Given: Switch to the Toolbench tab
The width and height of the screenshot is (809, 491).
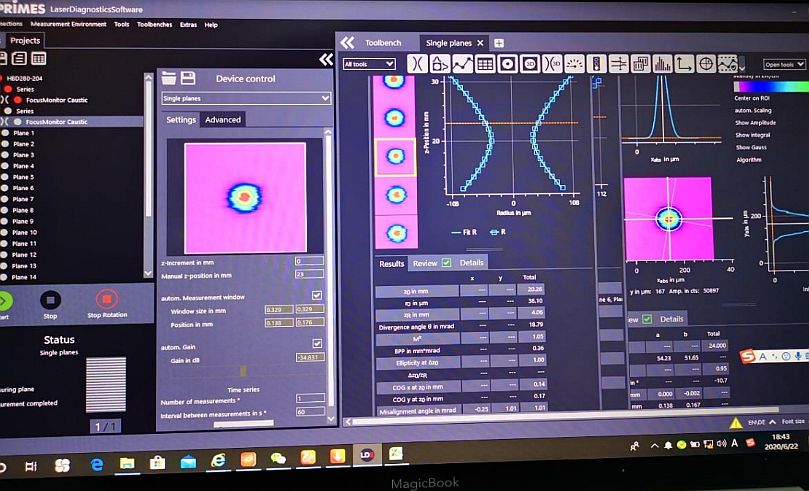Looking at the screenshot, I should [383, 43].
